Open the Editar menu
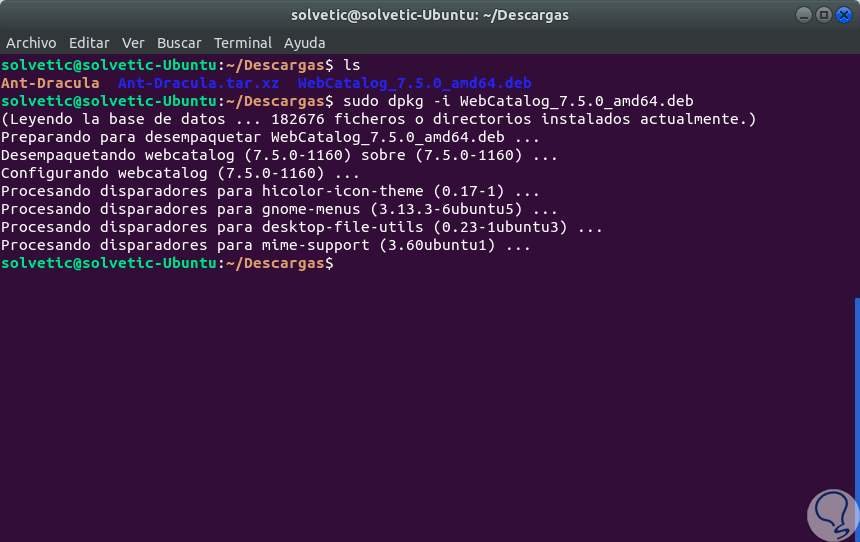860x542 pixels. (x=89, y=43)
